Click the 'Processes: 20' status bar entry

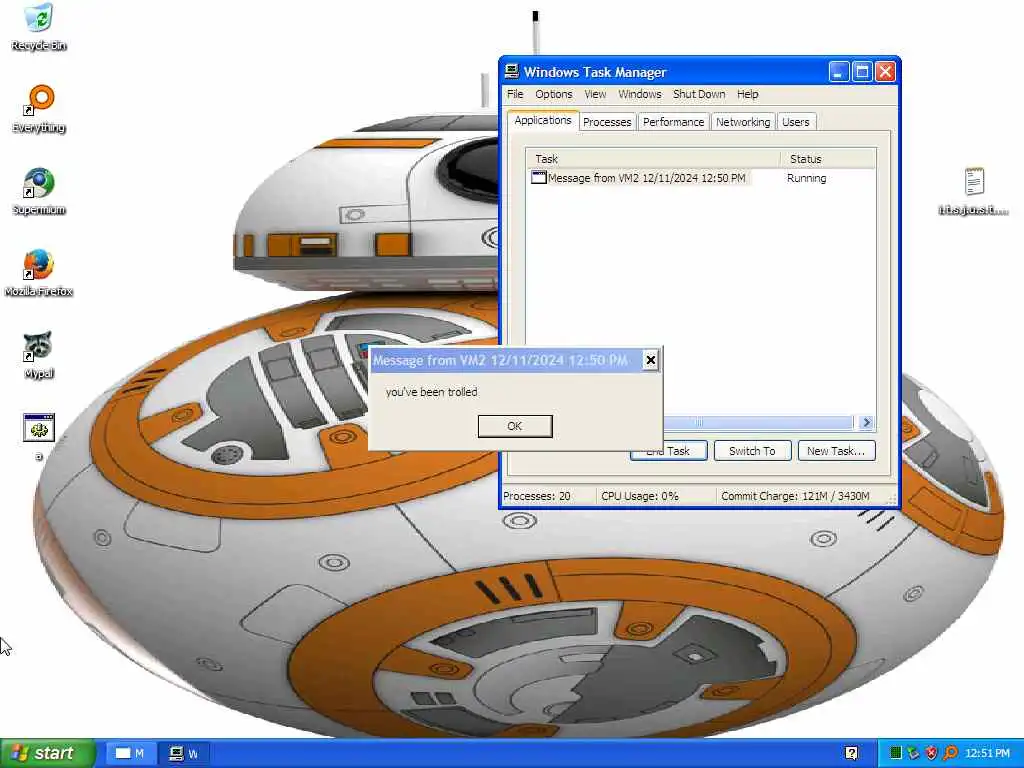pyautogui.click(x=537, y=496)
